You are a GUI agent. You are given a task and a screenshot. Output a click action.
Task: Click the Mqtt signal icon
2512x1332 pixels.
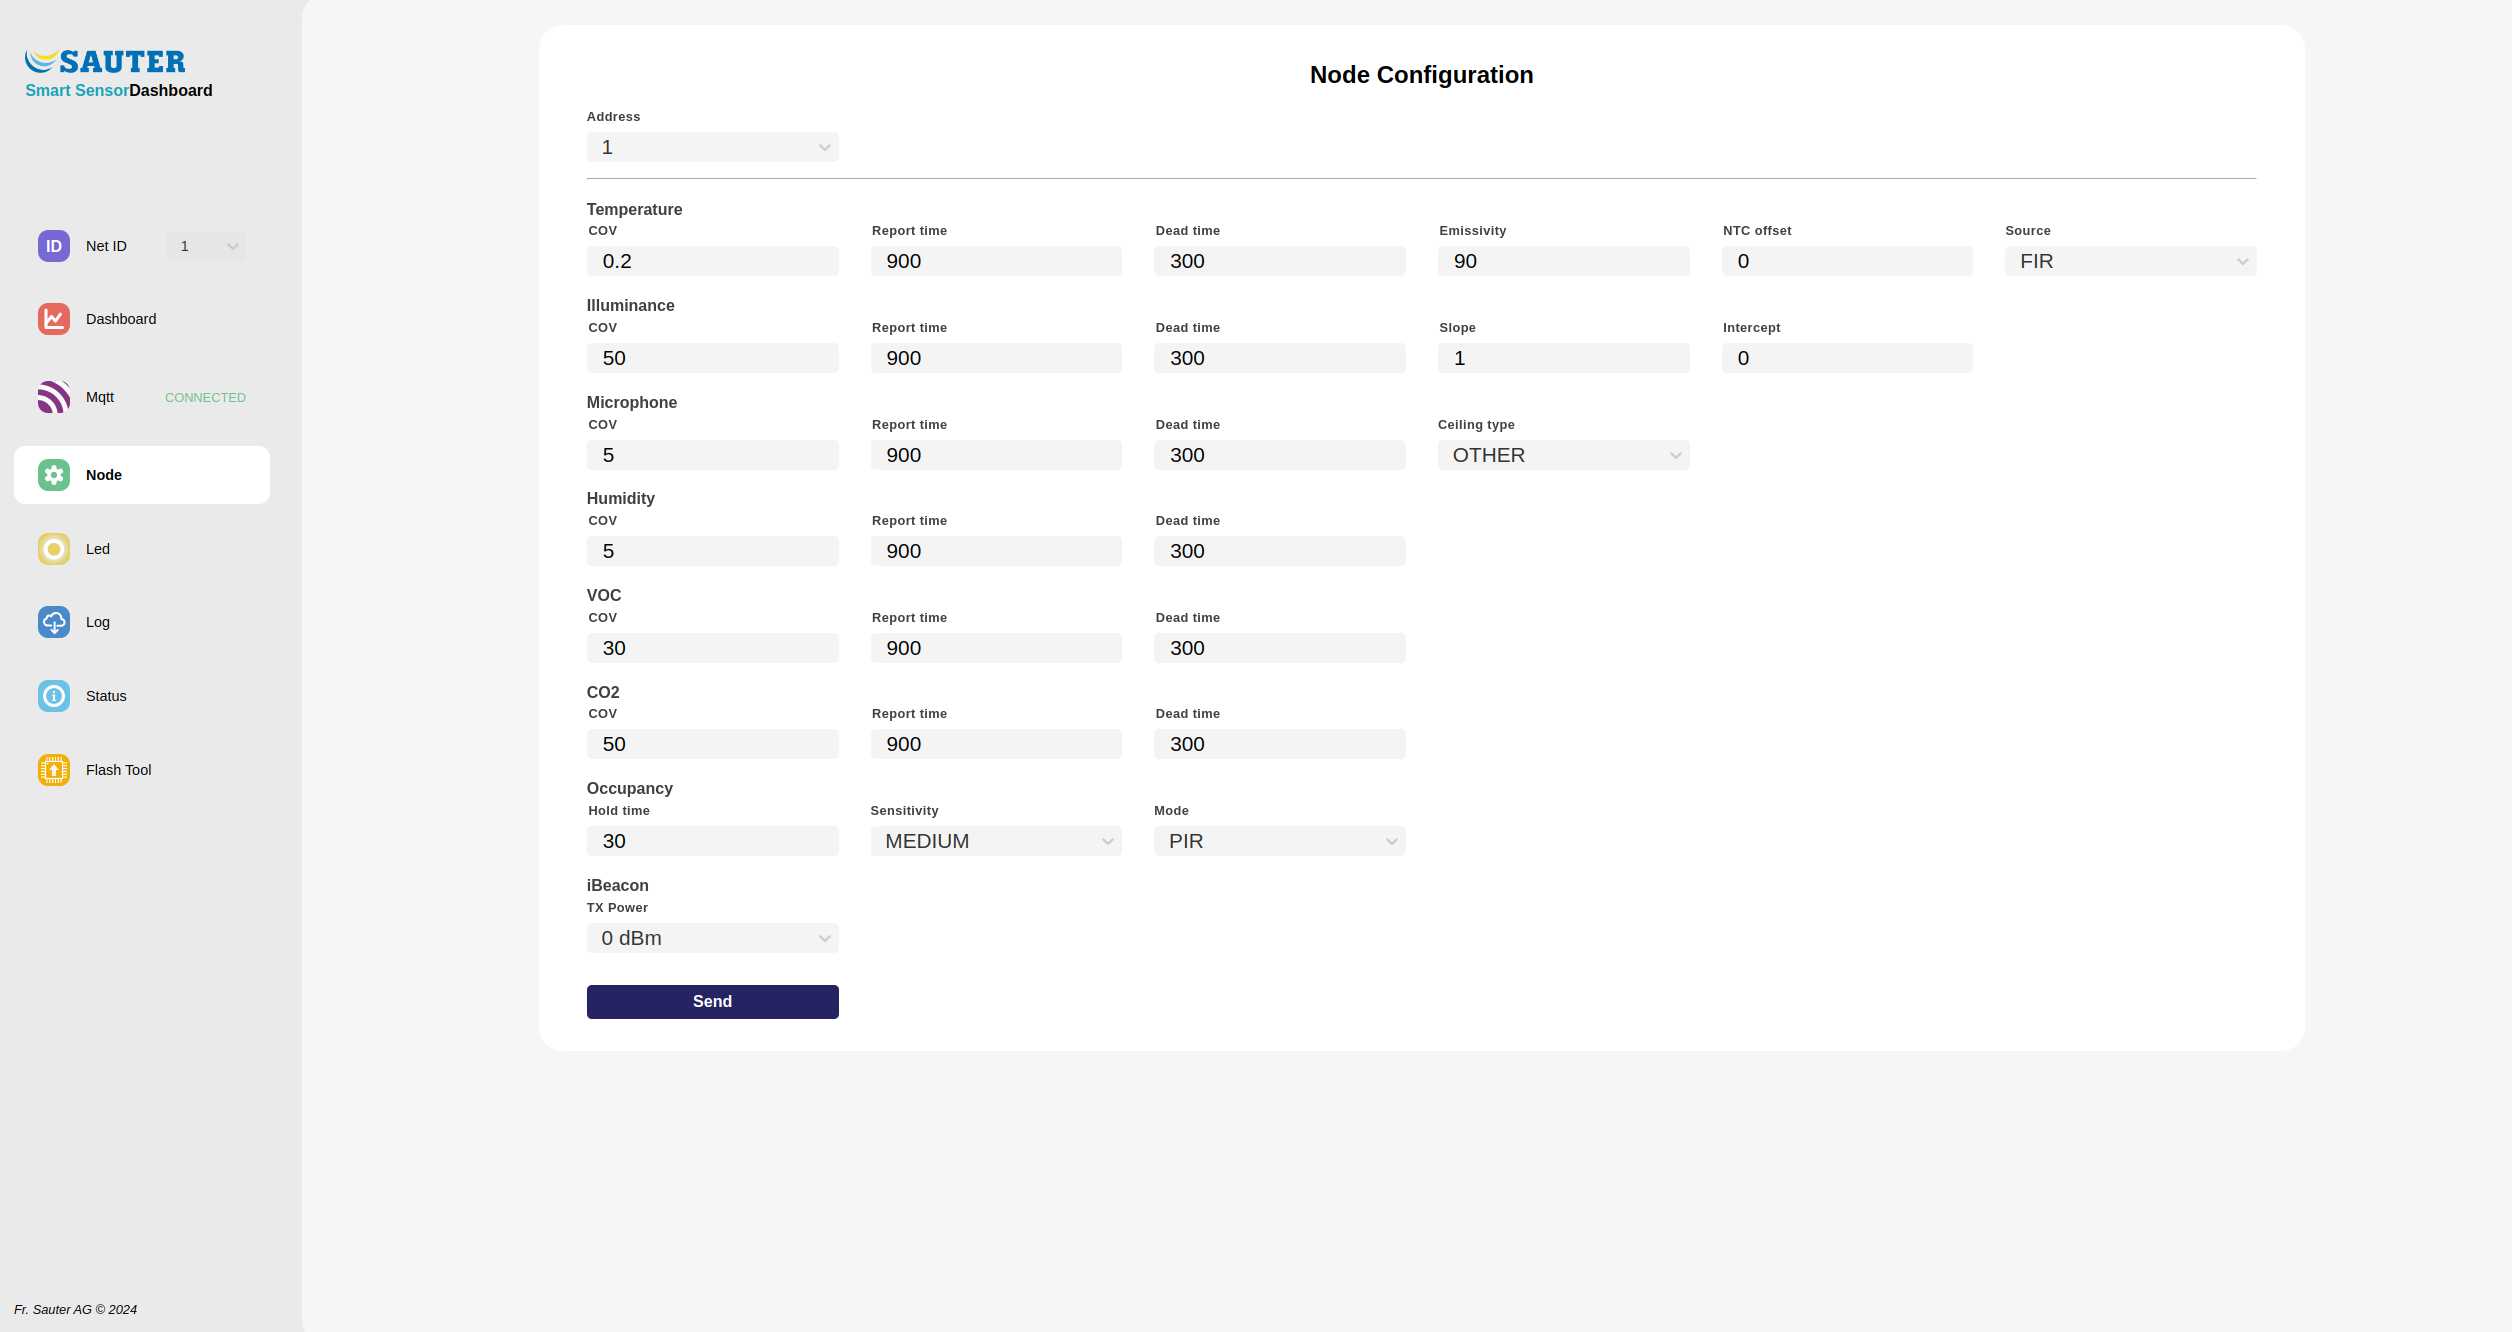click(54, 397)
